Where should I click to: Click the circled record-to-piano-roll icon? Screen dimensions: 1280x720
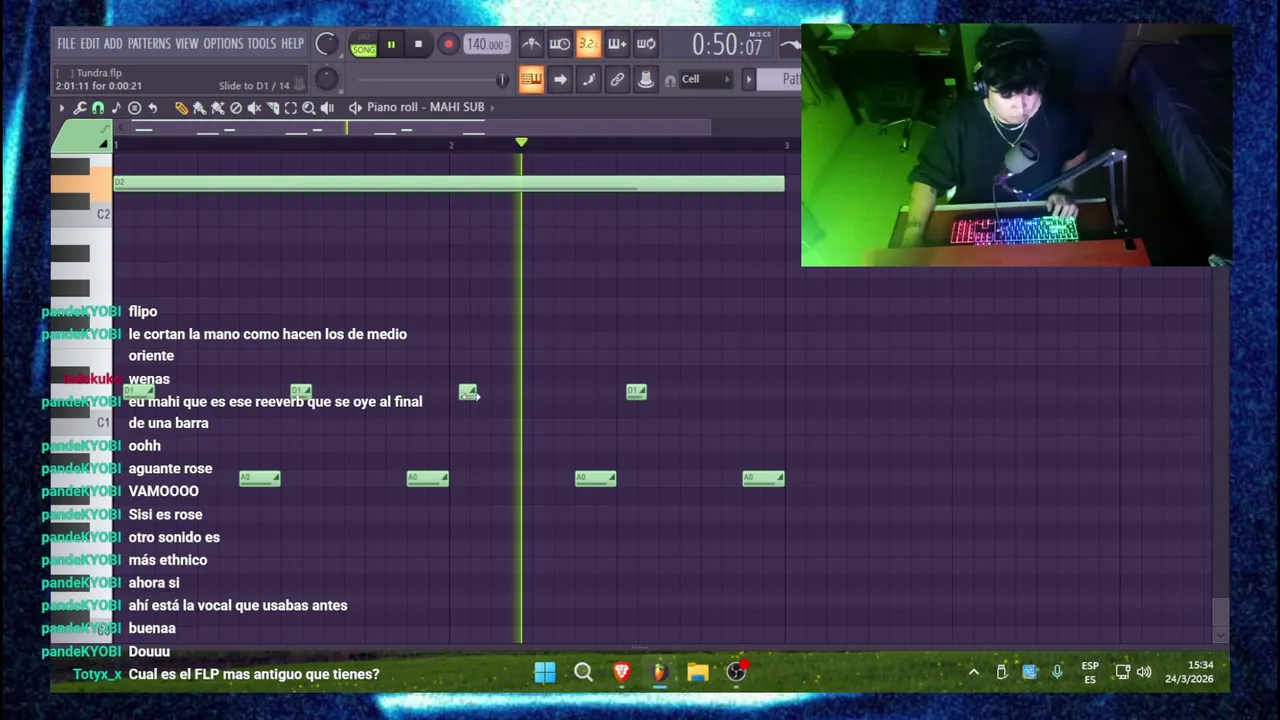[x=134, y=107]
